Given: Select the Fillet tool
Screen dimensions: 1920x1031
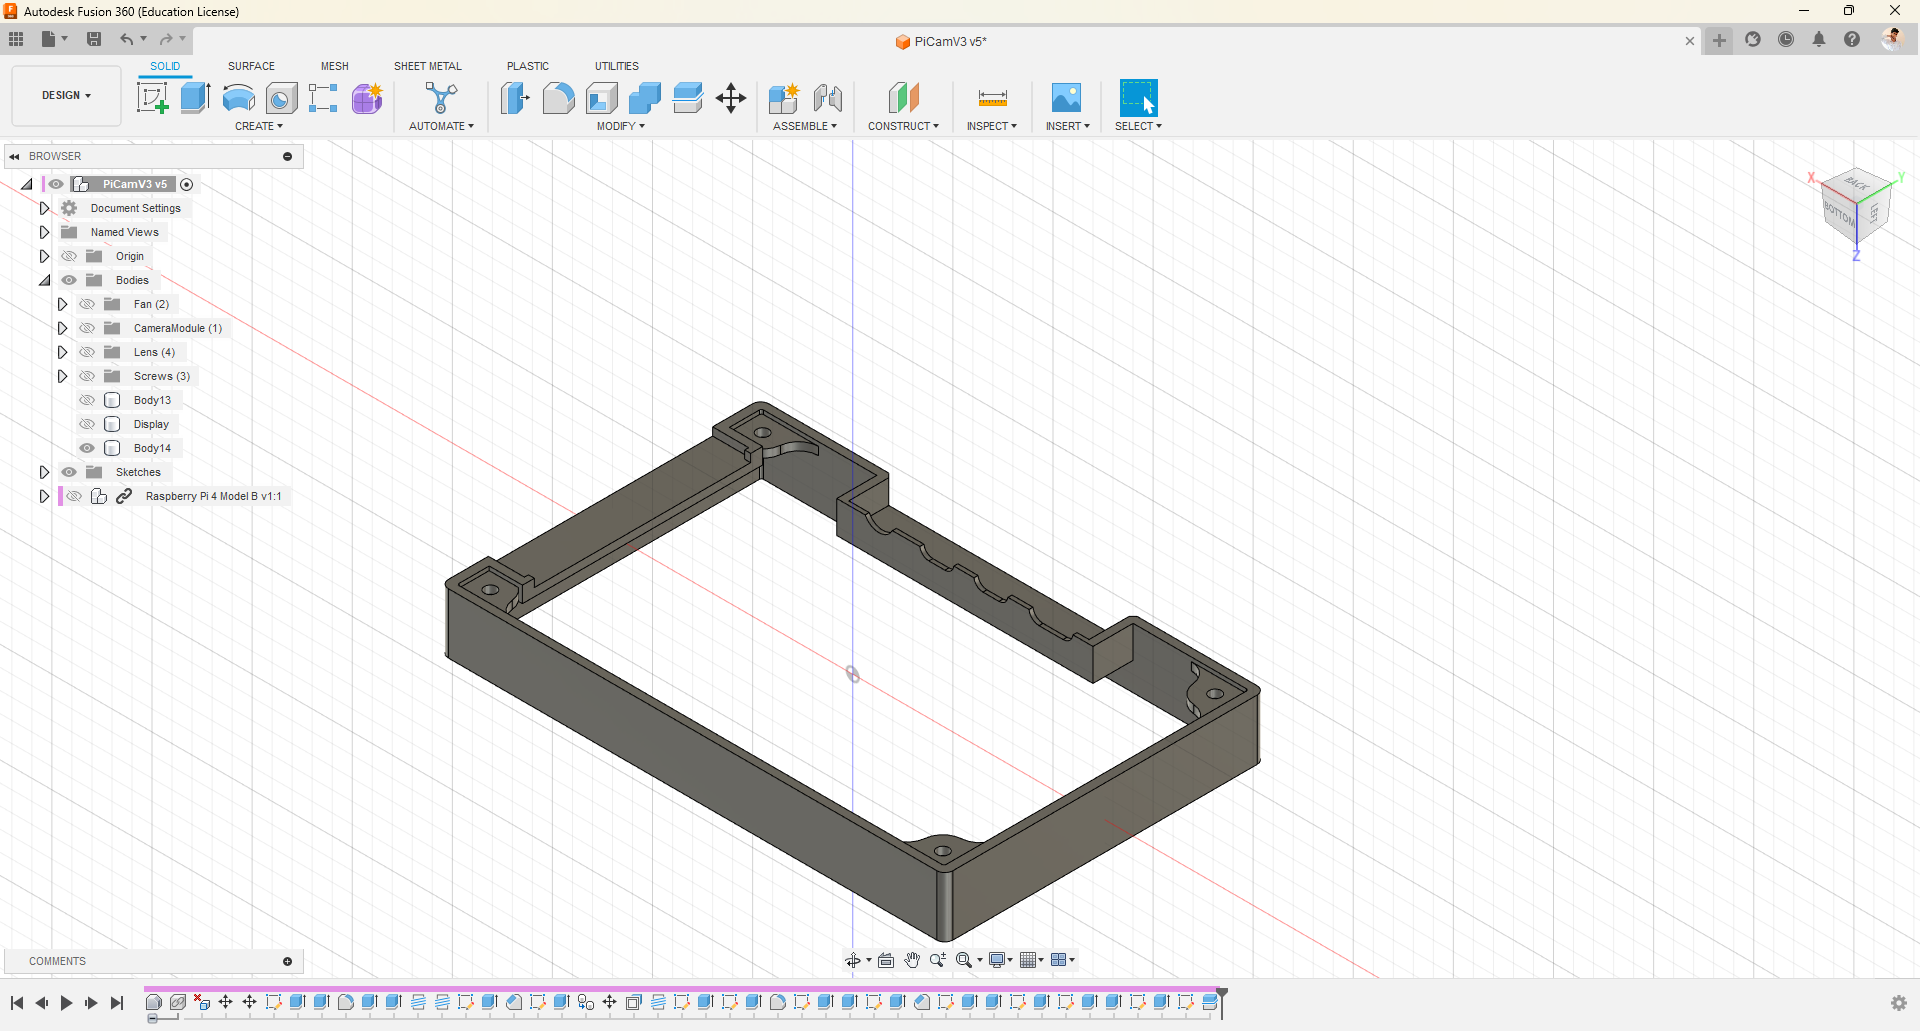Looking at the screenshot, I should pyautogui.click(x=558, y=98).
